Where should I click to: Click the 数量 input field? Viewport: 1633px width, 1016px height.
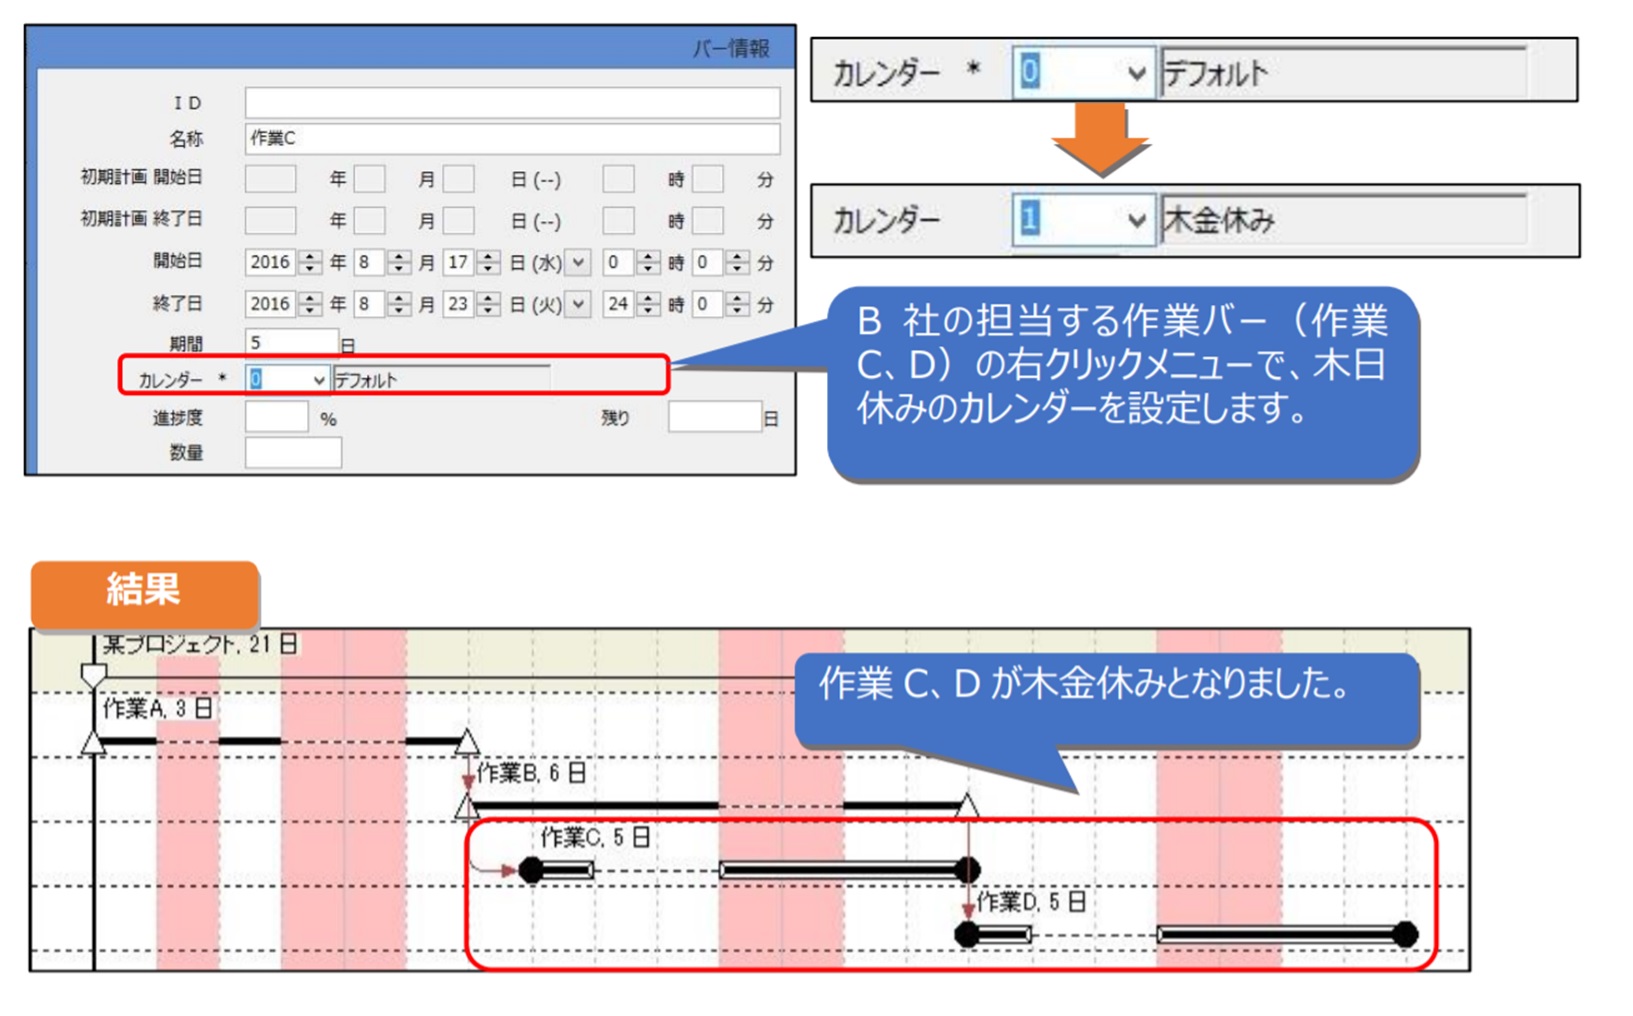[293, 452]
